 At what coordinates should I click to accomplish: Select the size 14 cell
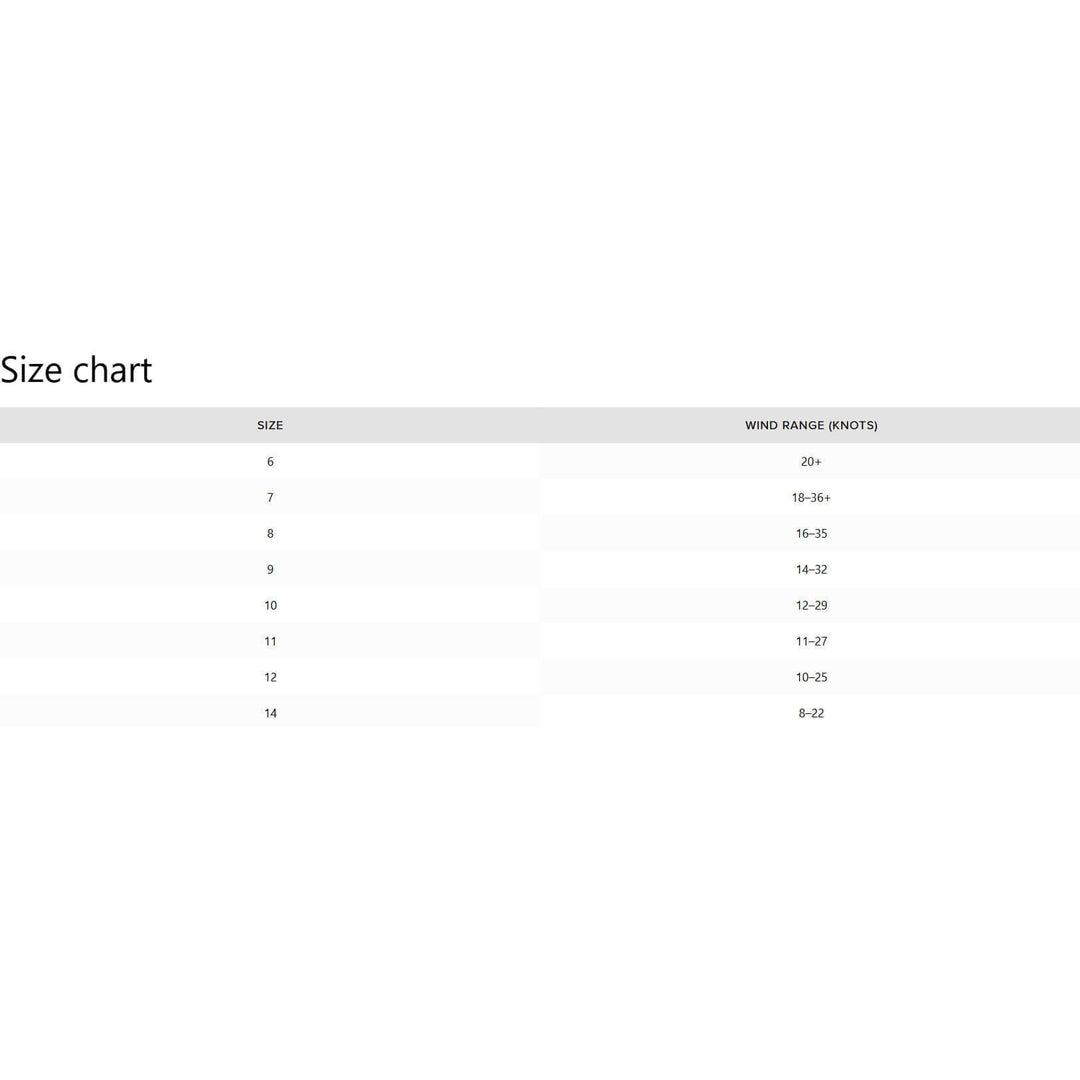[x=270, y=714]
